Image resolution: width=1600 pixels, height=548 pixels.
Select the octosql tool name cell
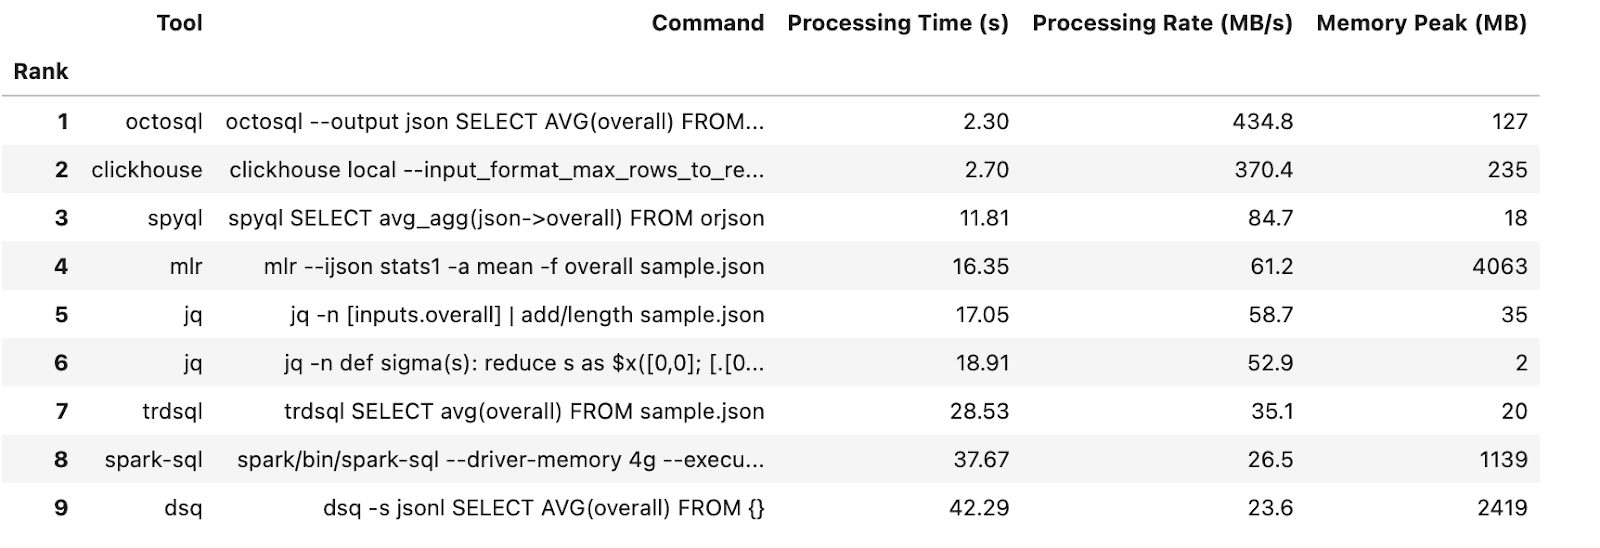(163, 122)
